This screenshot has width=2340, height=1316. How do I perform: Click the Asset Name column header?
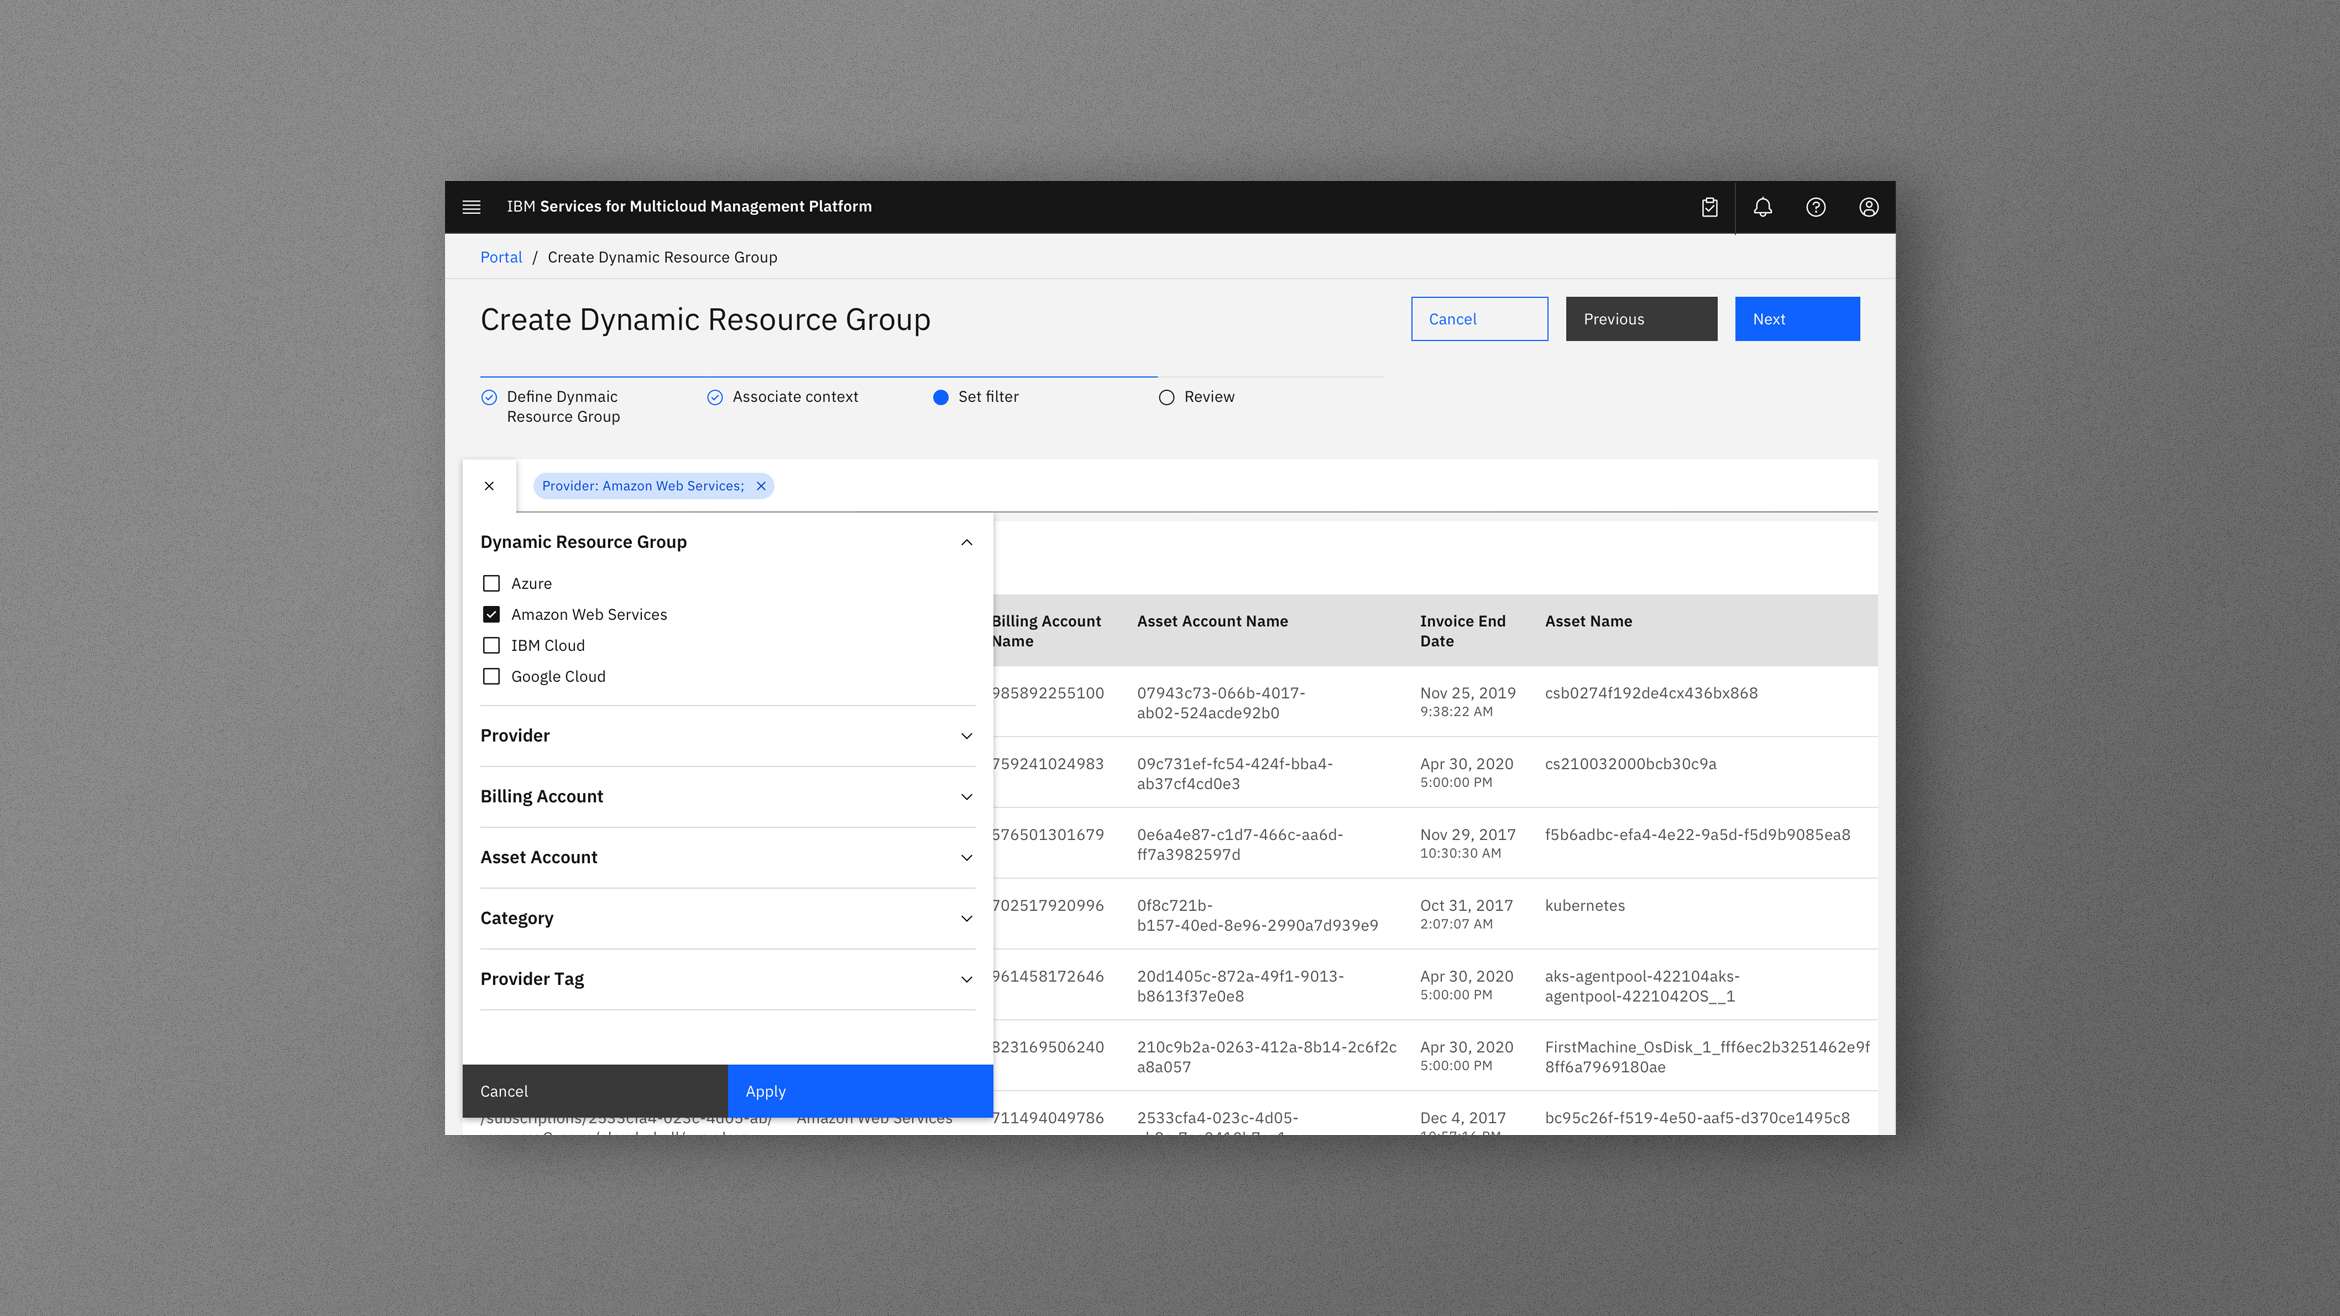pyautogui.click(x=1588, y=621)
